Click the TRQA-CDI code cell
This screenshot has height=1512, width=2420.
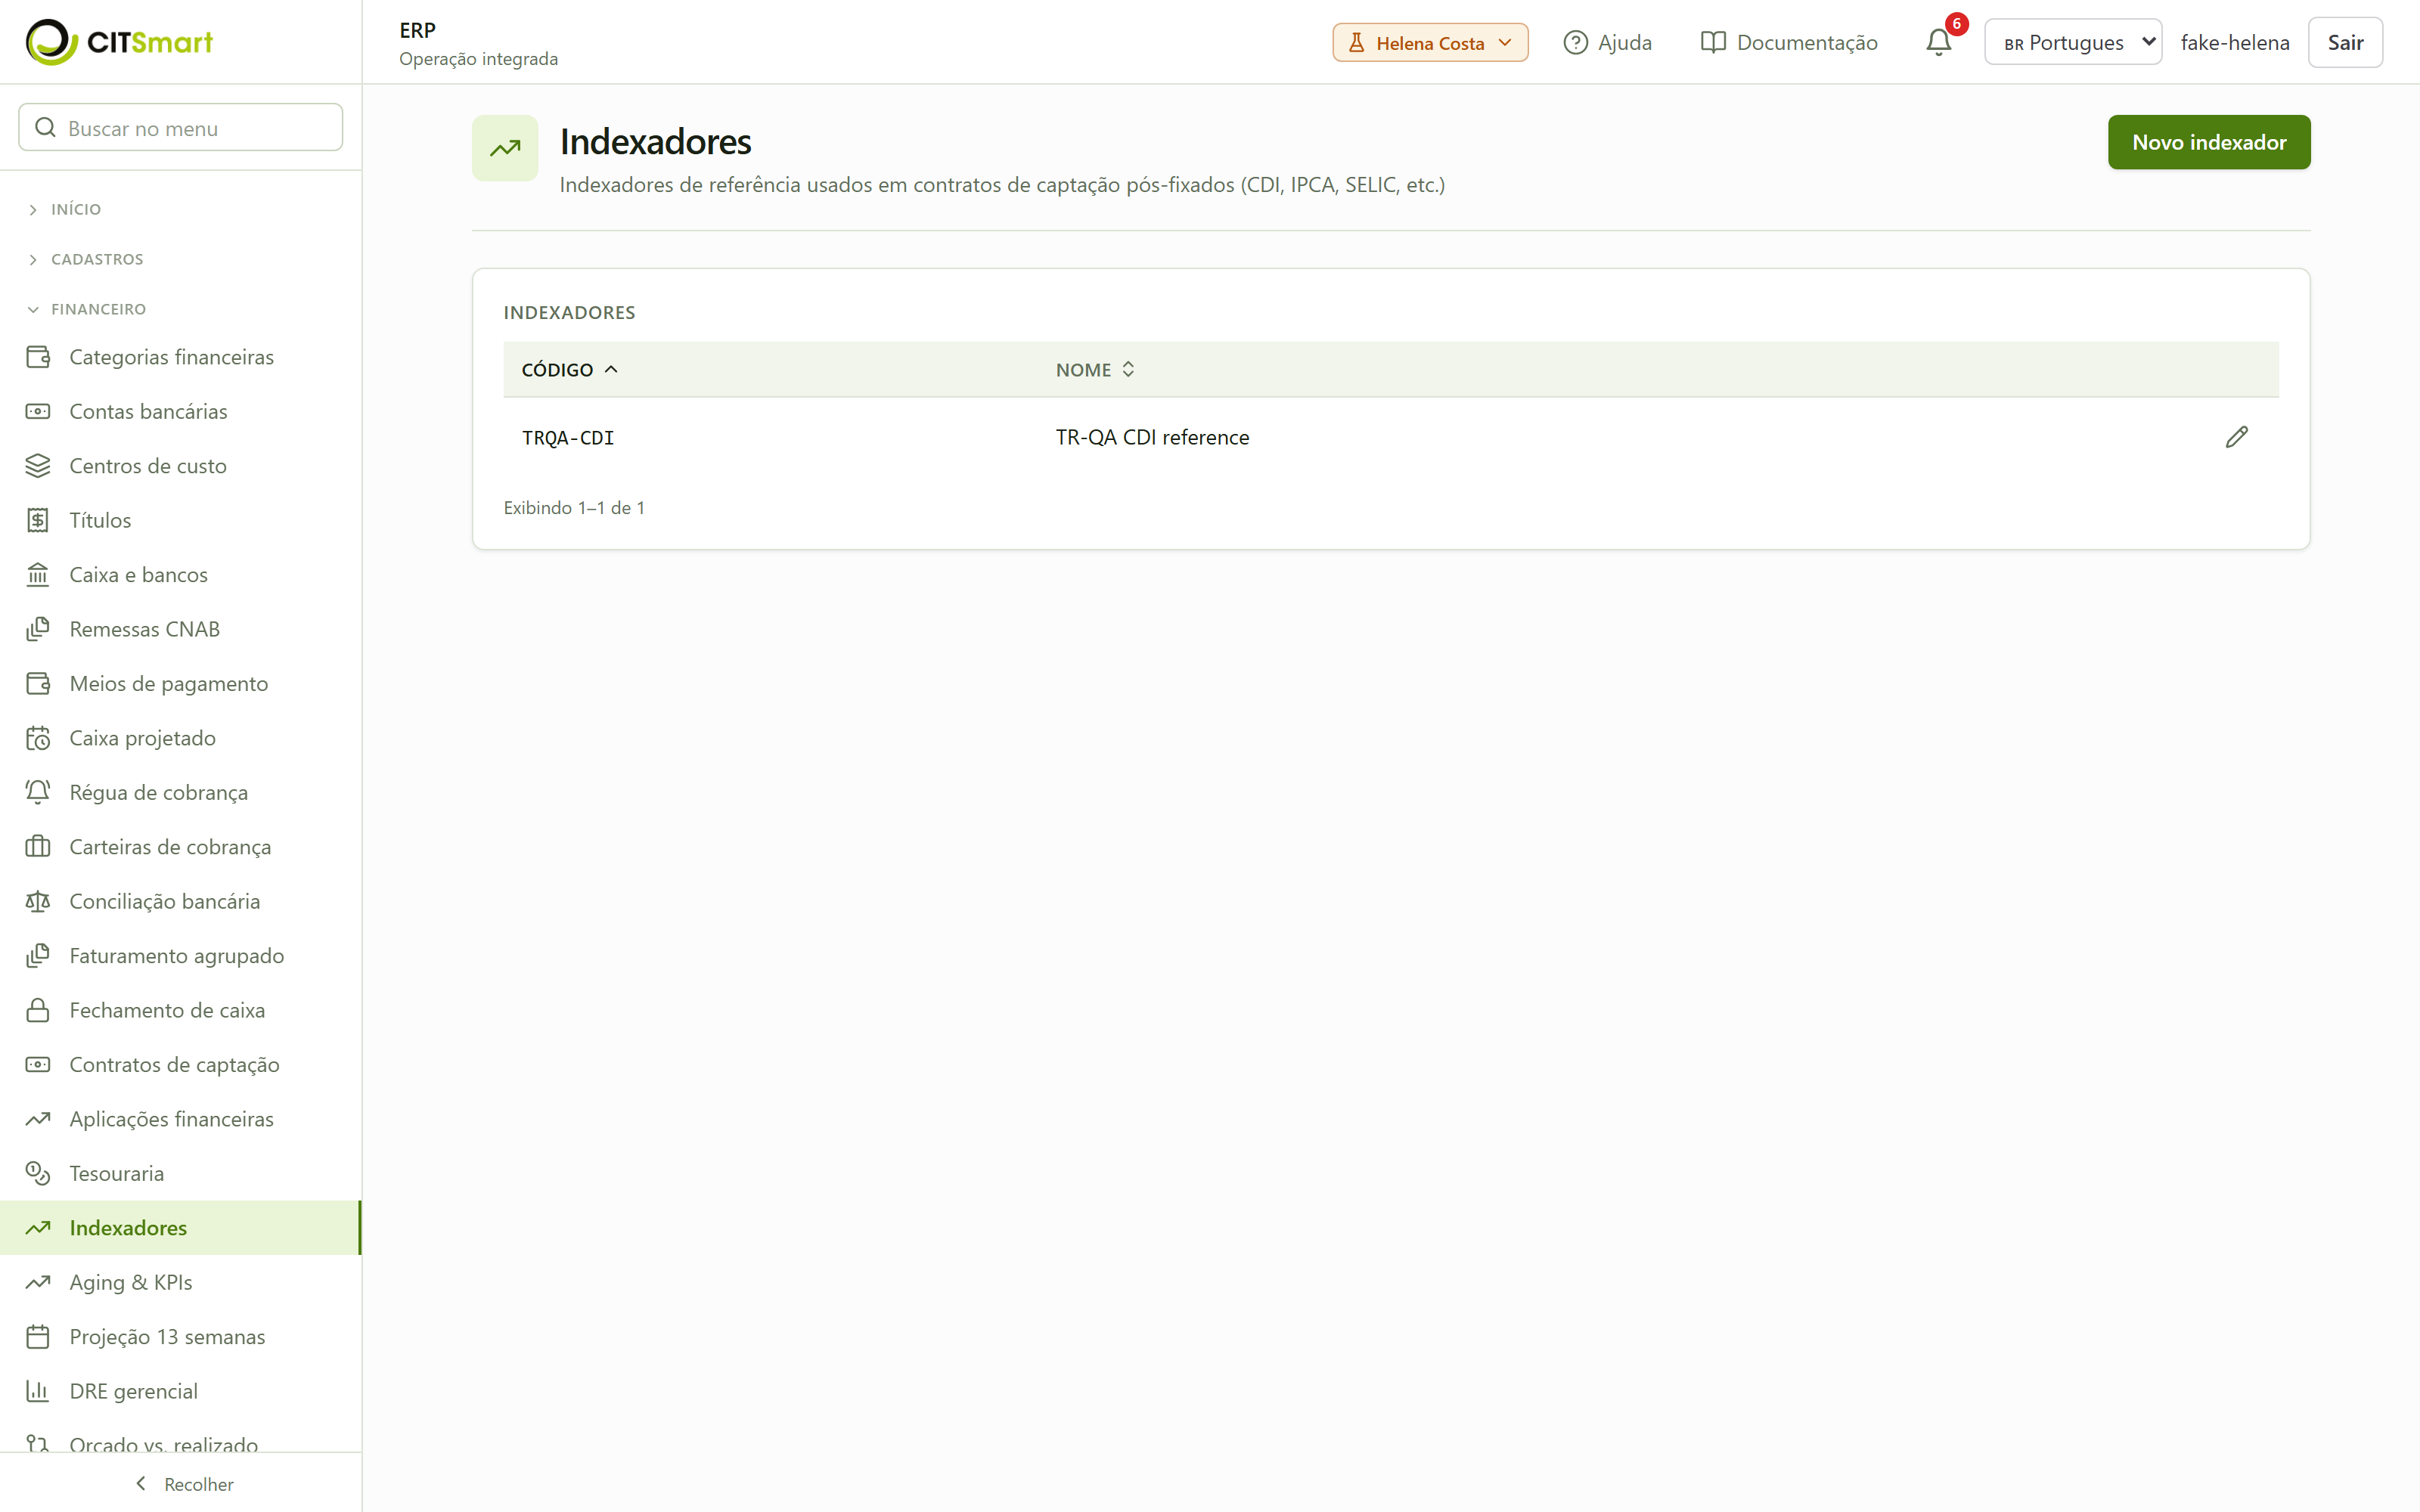coord(568,438)
